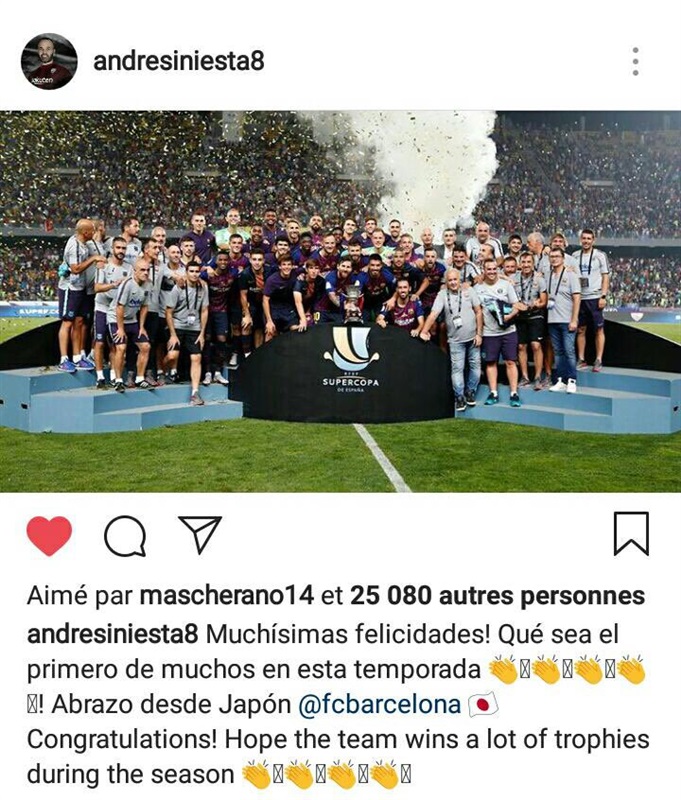Unlike the post with the red heart
Screen dimensions: 681x800
[49, 535]
